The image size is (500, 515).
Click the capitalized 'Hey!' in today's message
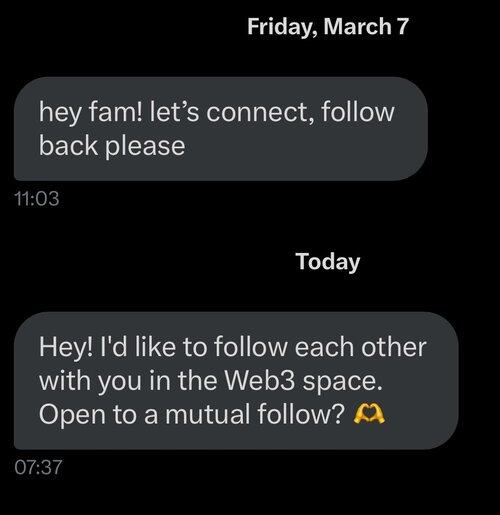click(x=65, y=348)
